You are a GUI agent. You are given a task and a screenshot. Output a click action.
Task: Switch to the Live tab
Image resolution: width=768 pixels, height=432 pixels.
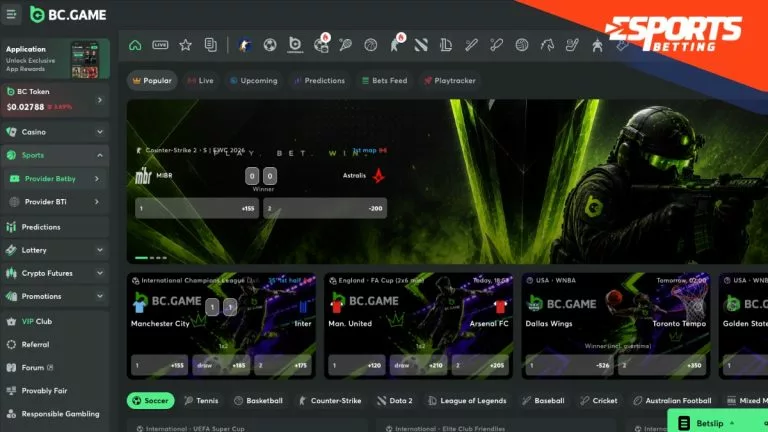pyautogui.click(x=201, y=80)
